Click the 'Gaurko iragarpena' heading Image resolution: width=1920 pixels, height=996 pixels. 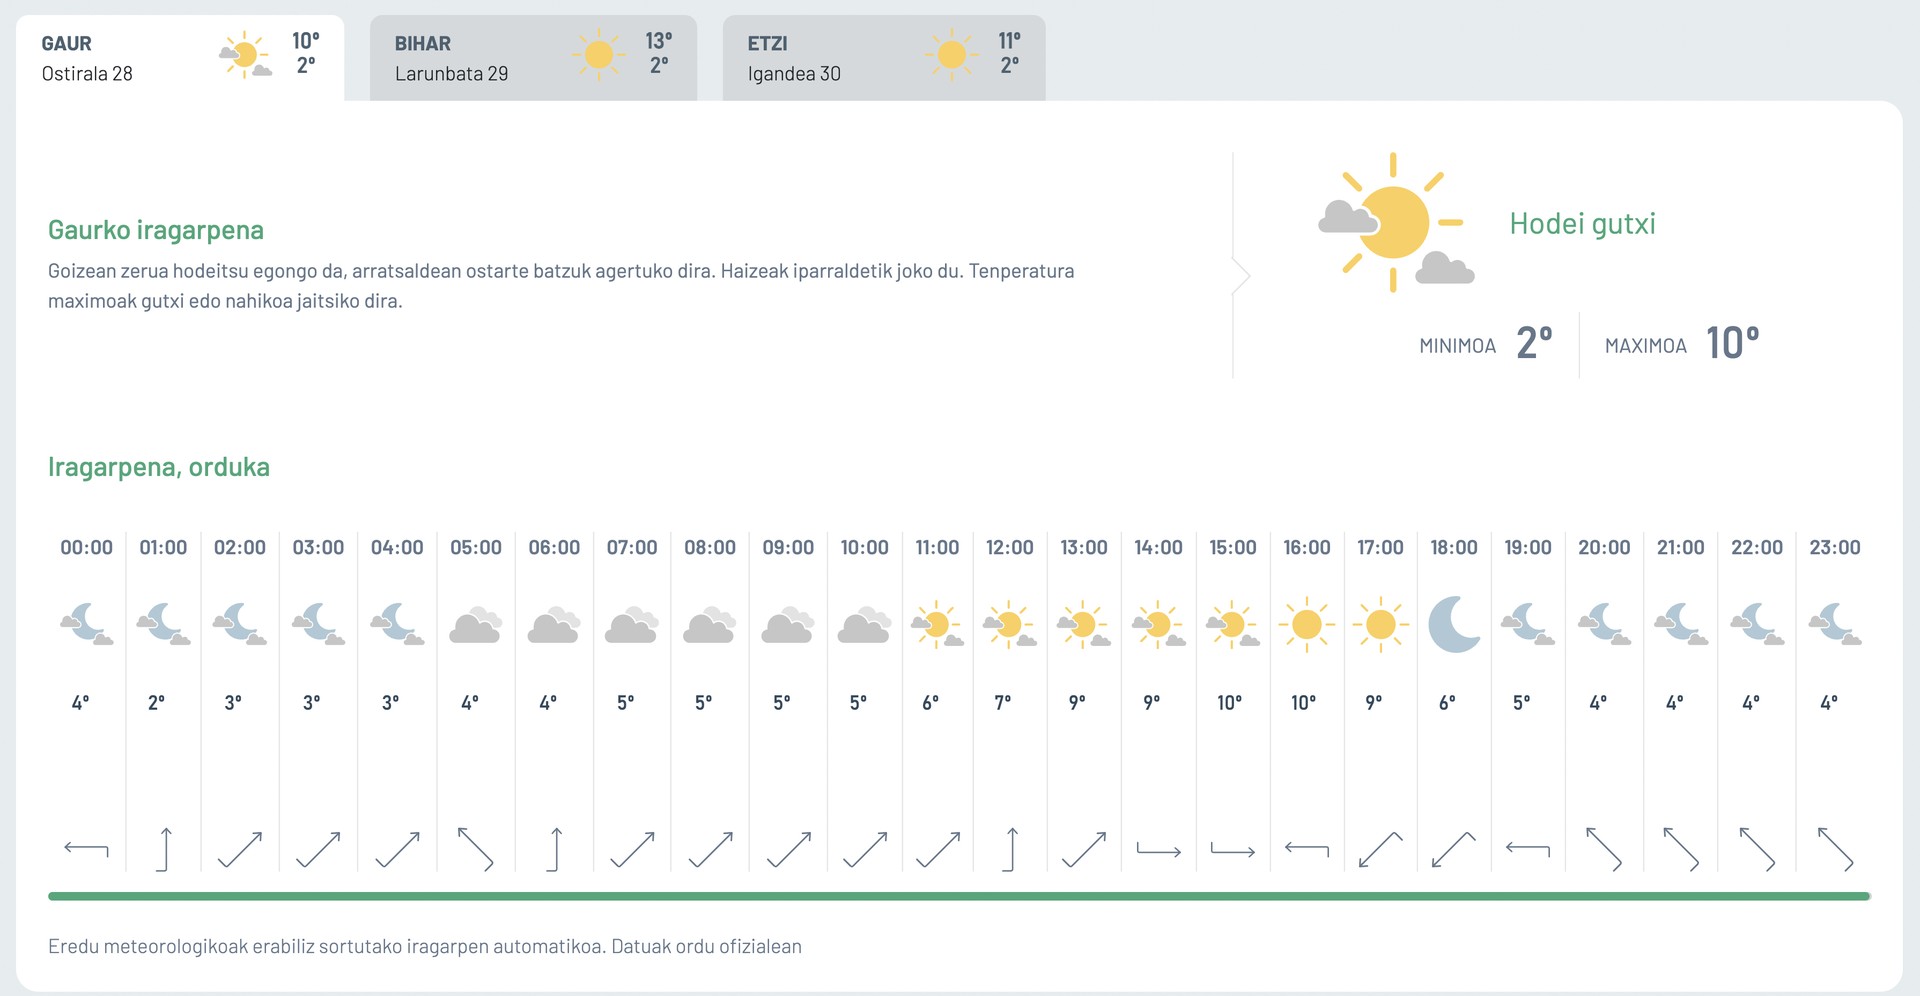pos(156,230)
